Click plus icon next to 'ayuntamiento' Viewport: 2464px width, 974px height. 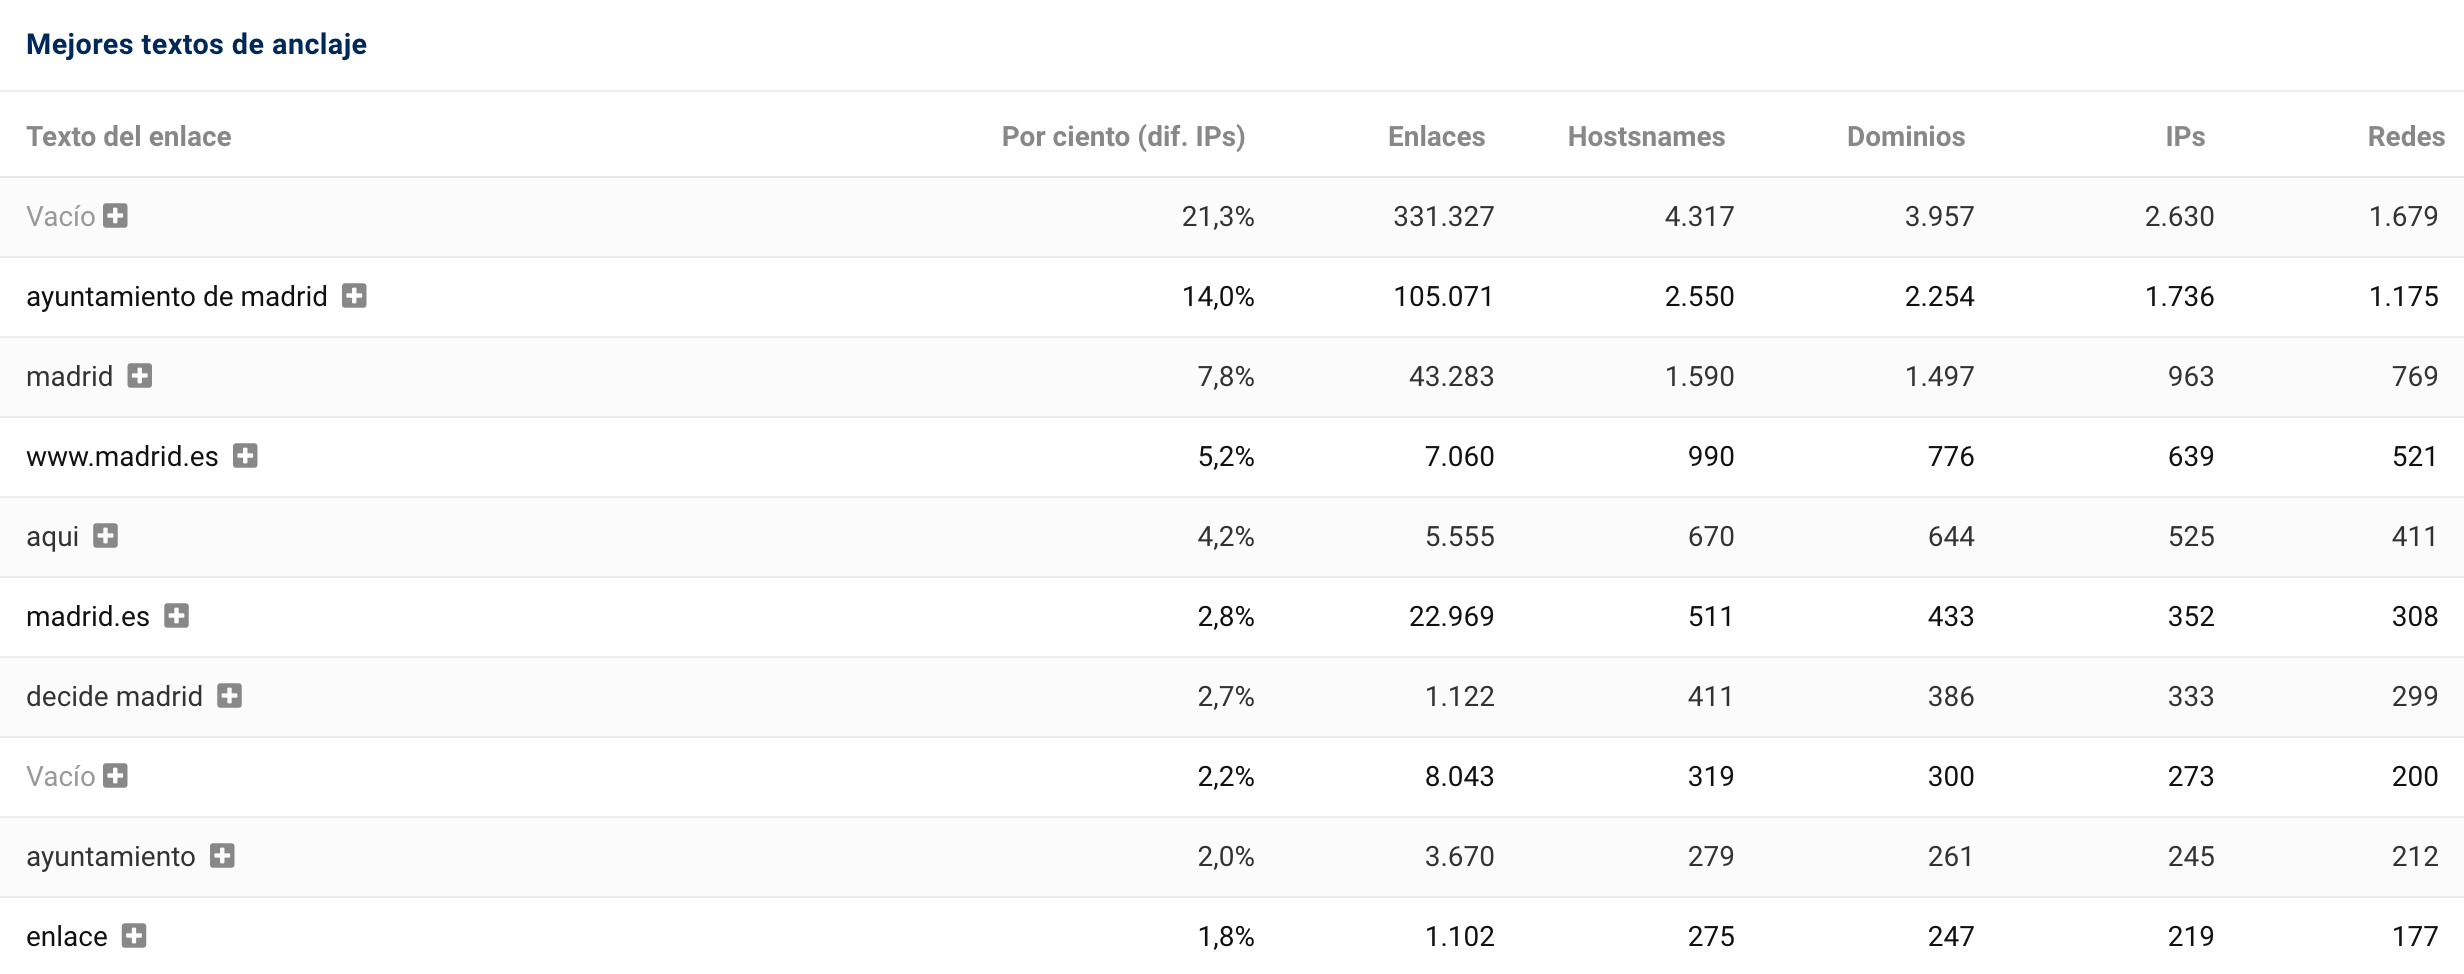(x=222, y=856)
